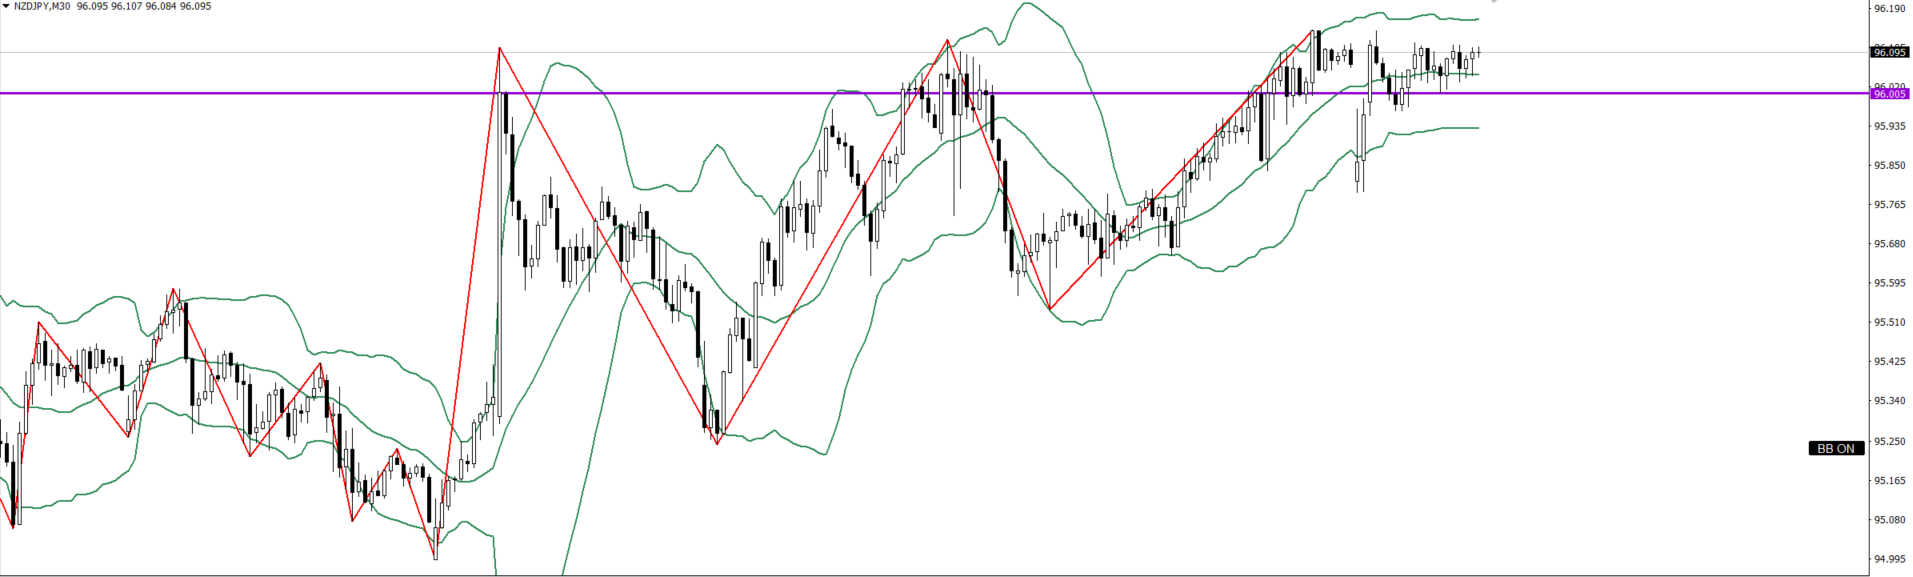Toggle the BB ON button
The width and height of the screenshot is (1913, 577).
(1835, 448)
